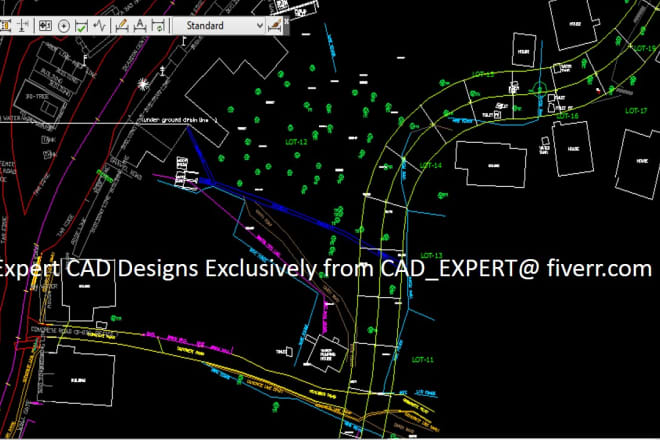Select the LOT-11 text label
The width and height of the screenshot is (660, 440).
tap(422, 360)
